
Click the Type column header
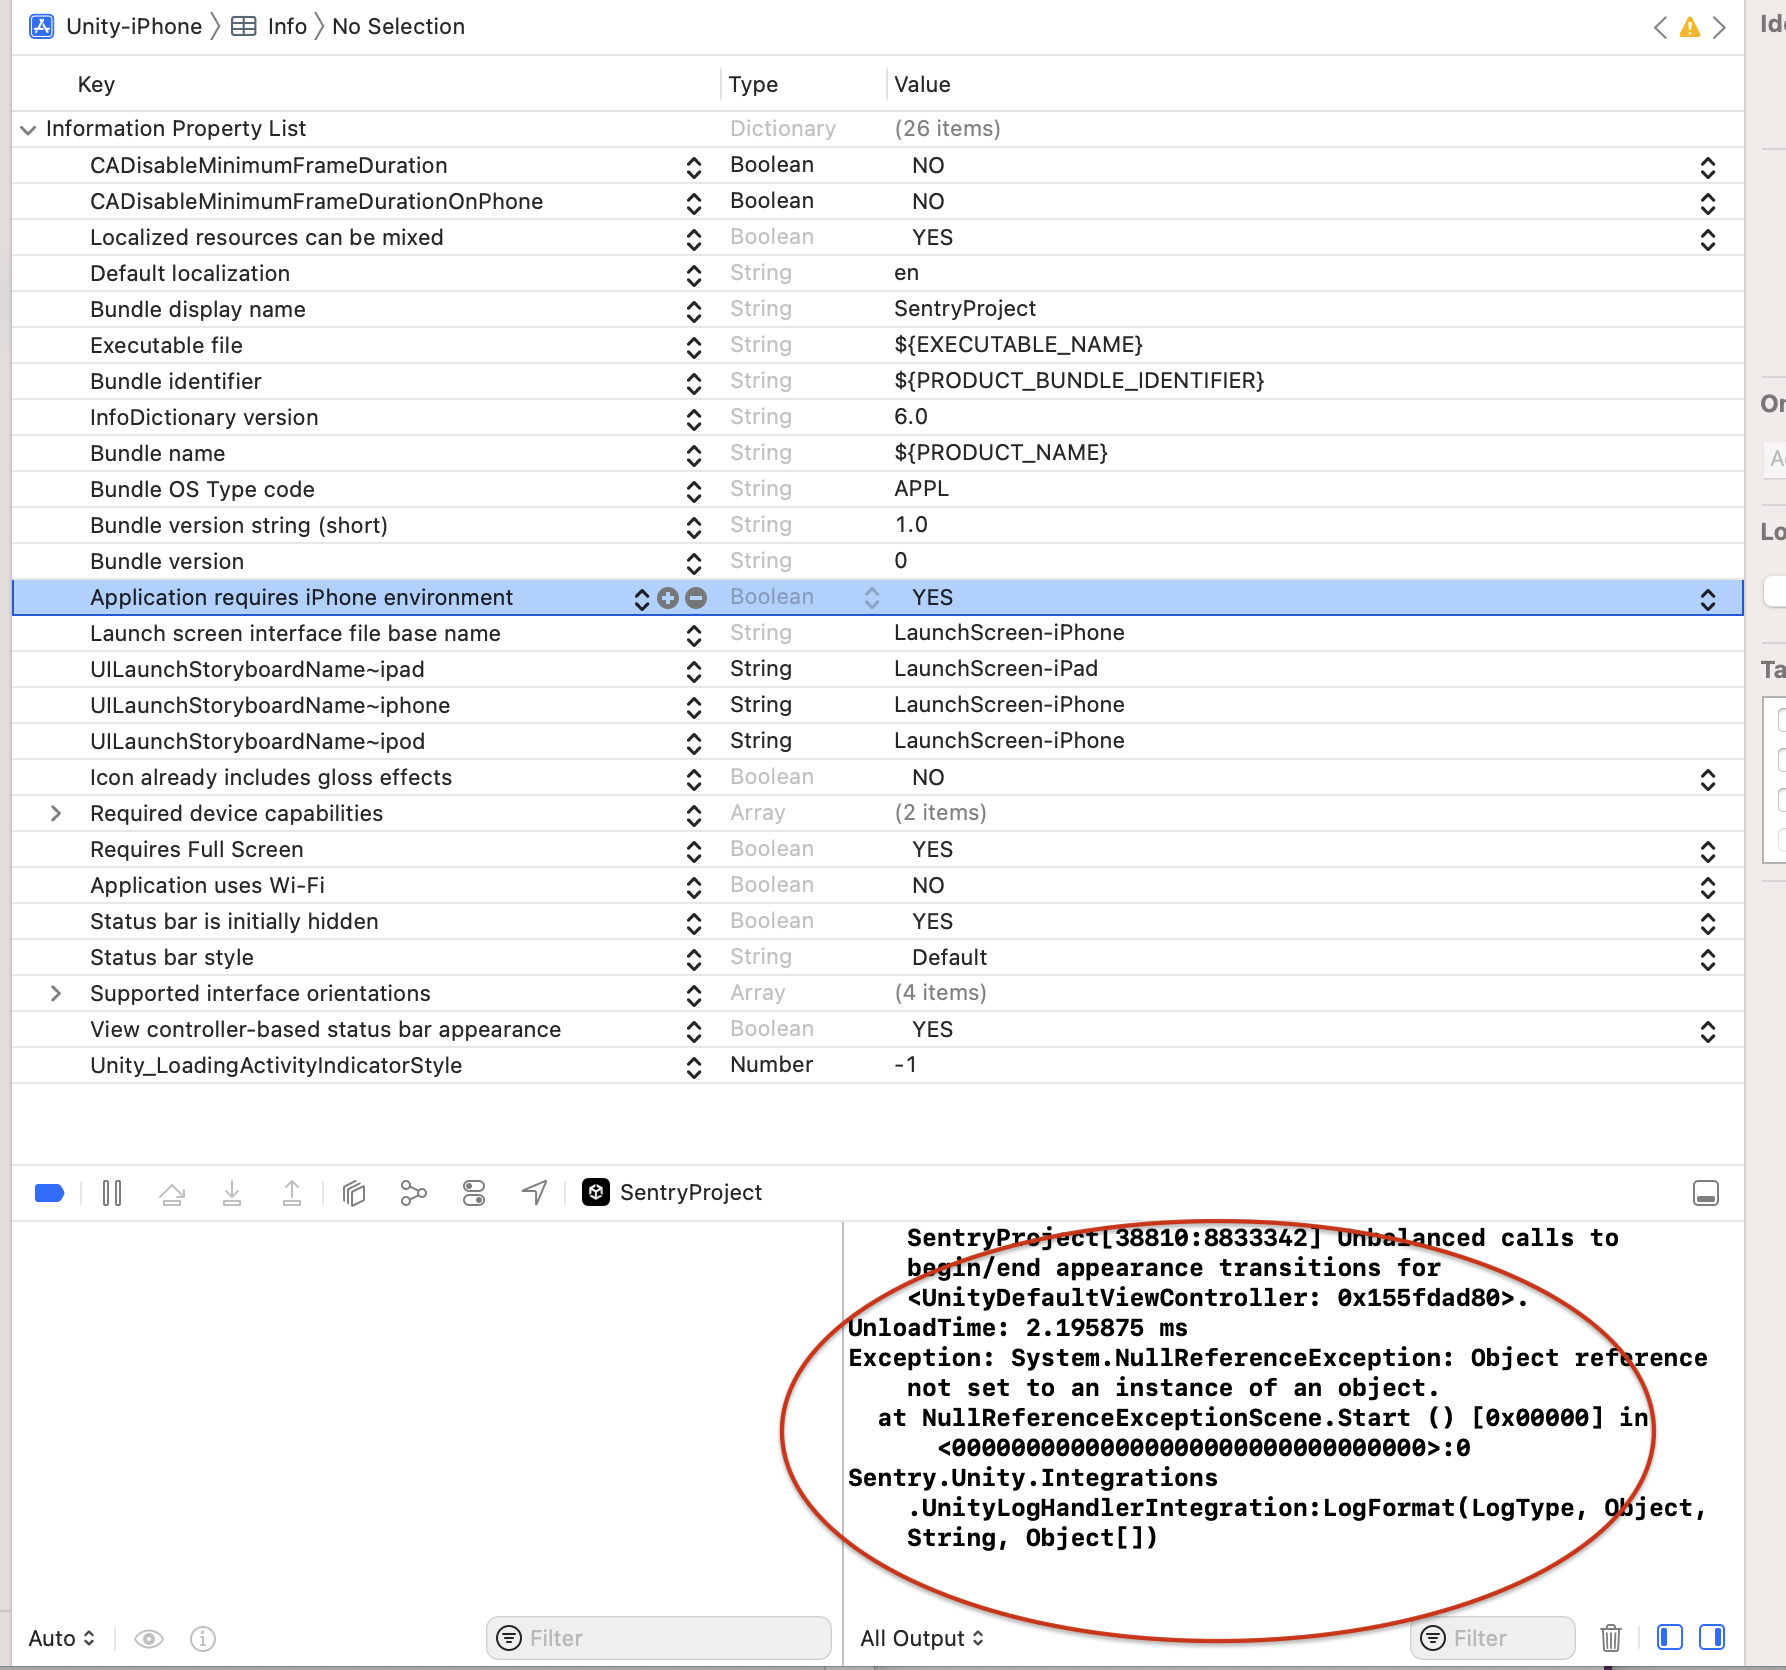[753, 84]
